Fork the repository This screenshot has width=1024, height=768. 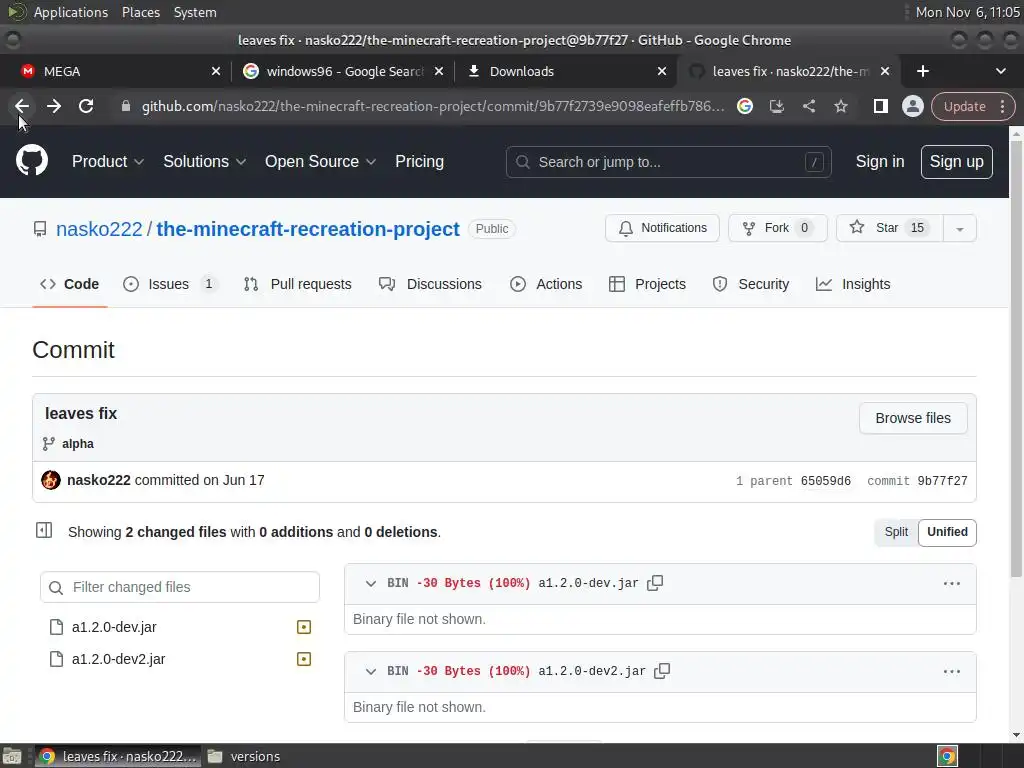pos(777,229)
